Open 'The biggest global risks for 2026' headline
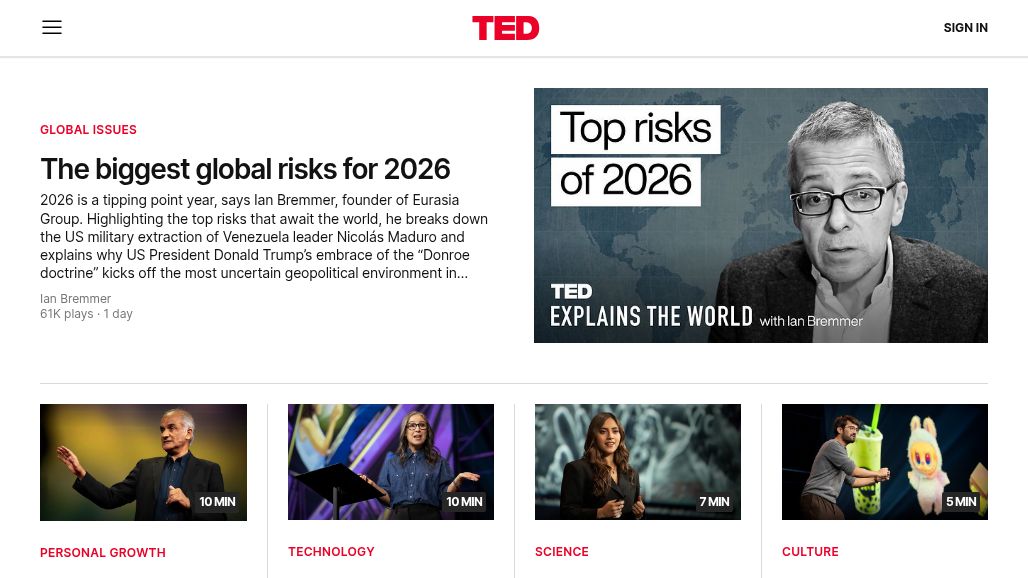The height and width of the screenshot is (578, 1028). (x=245, y=169)
